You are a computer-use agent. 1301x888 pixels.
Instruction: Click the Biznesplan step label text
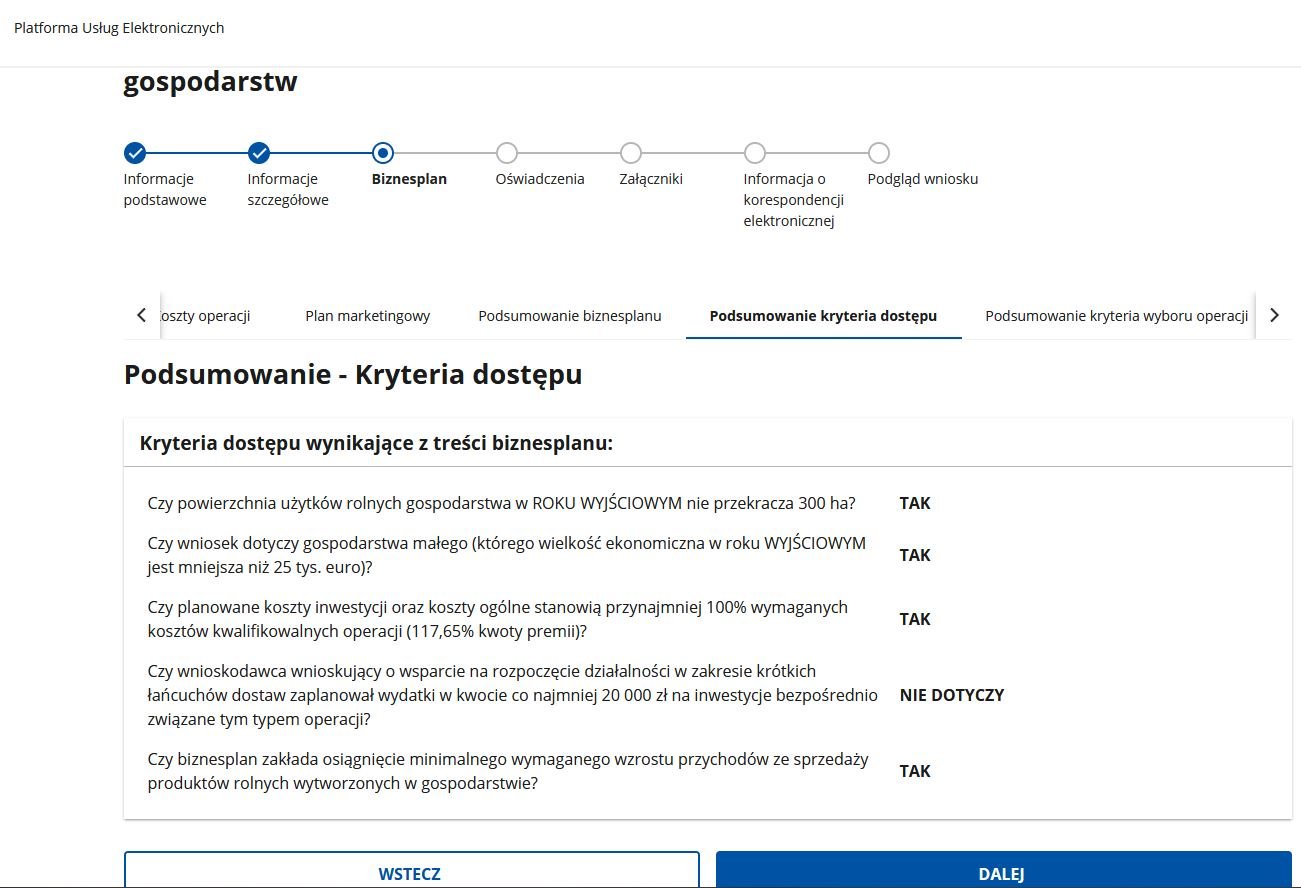coord(409,179)
